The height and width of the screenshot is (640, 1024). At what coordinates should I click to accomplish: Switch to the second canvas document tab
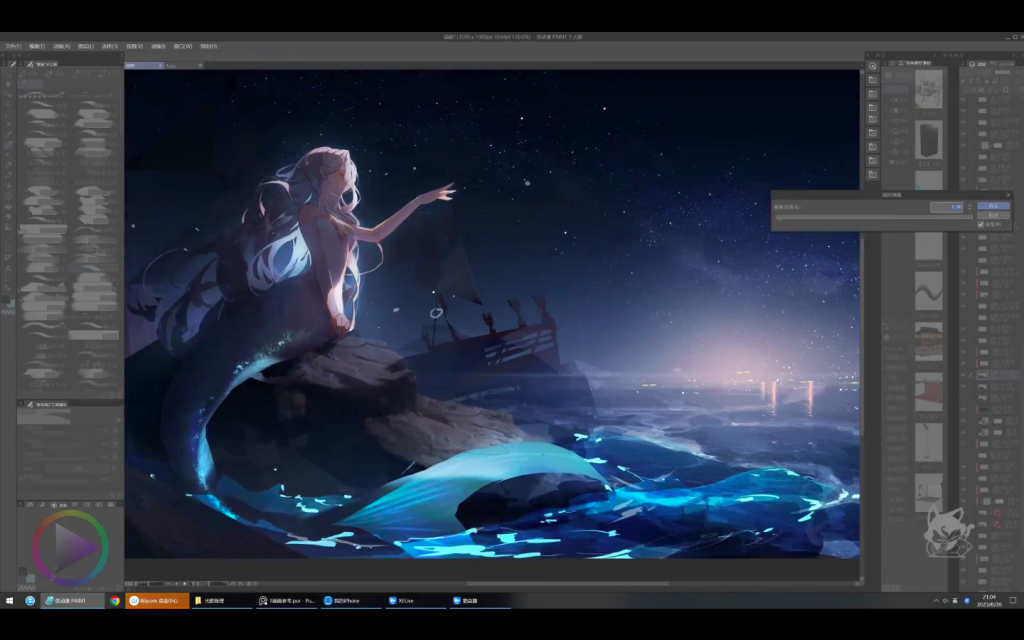tap(182, 65)
